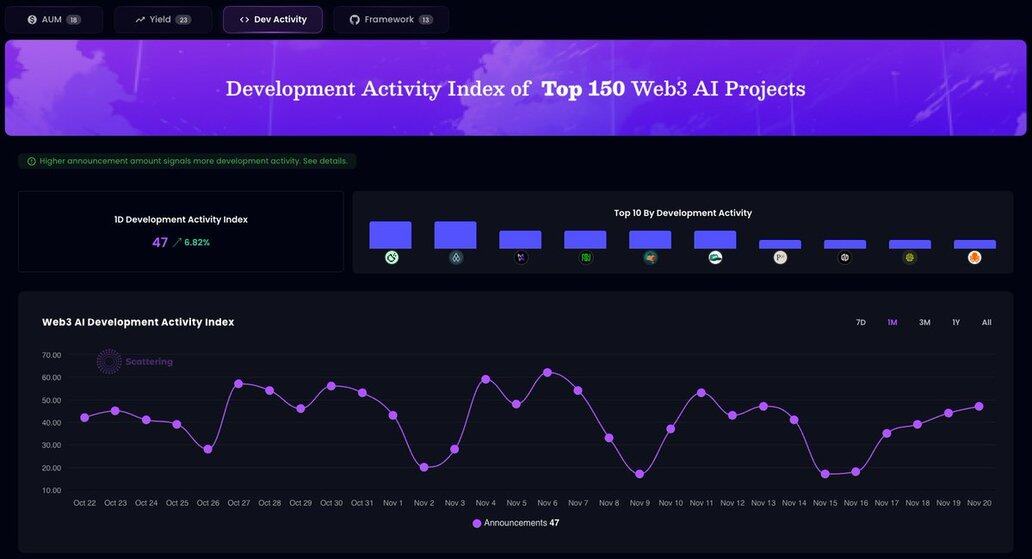Toggle the Announcements legend entry

pyautogui.click(x=516, y=523)
